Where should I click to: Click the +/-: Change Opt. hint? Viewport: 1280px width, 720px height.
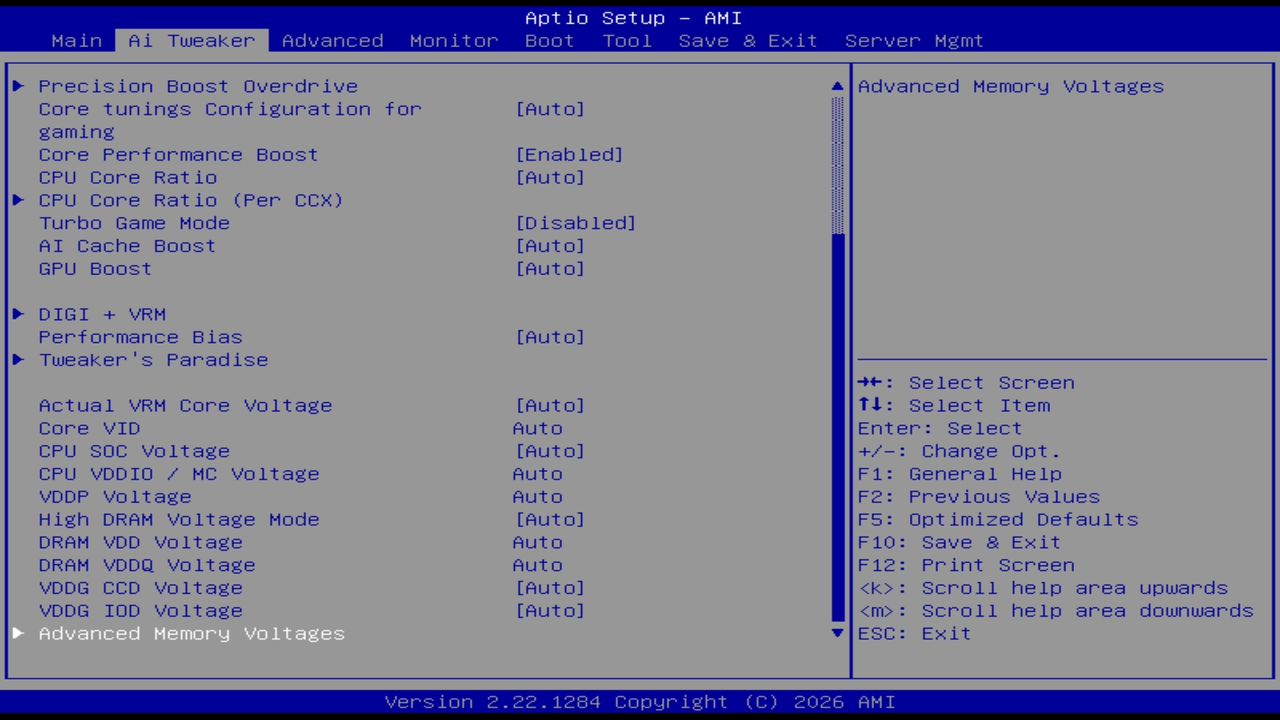click(959, 451)
